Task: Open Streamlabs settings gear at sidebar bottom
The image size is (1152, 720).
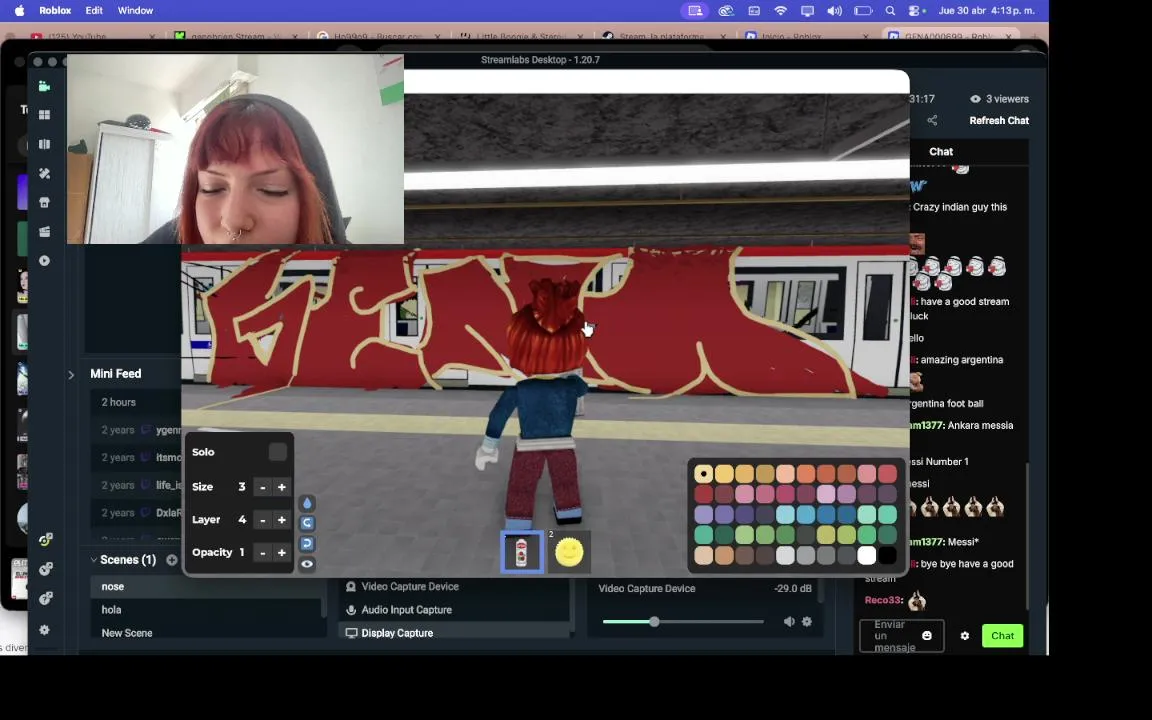Action: (44, 630)
